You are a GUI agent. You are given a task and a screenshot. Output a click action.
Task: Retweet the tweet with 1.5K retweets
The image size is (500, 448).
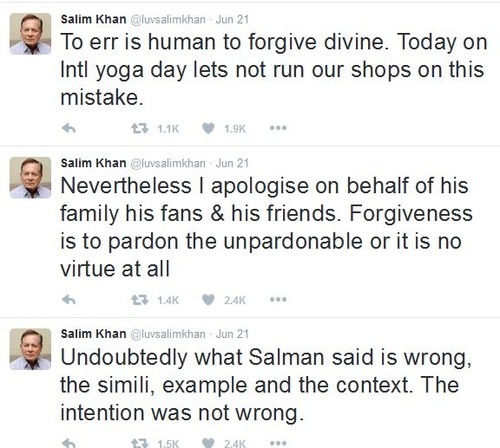[139, 443]
